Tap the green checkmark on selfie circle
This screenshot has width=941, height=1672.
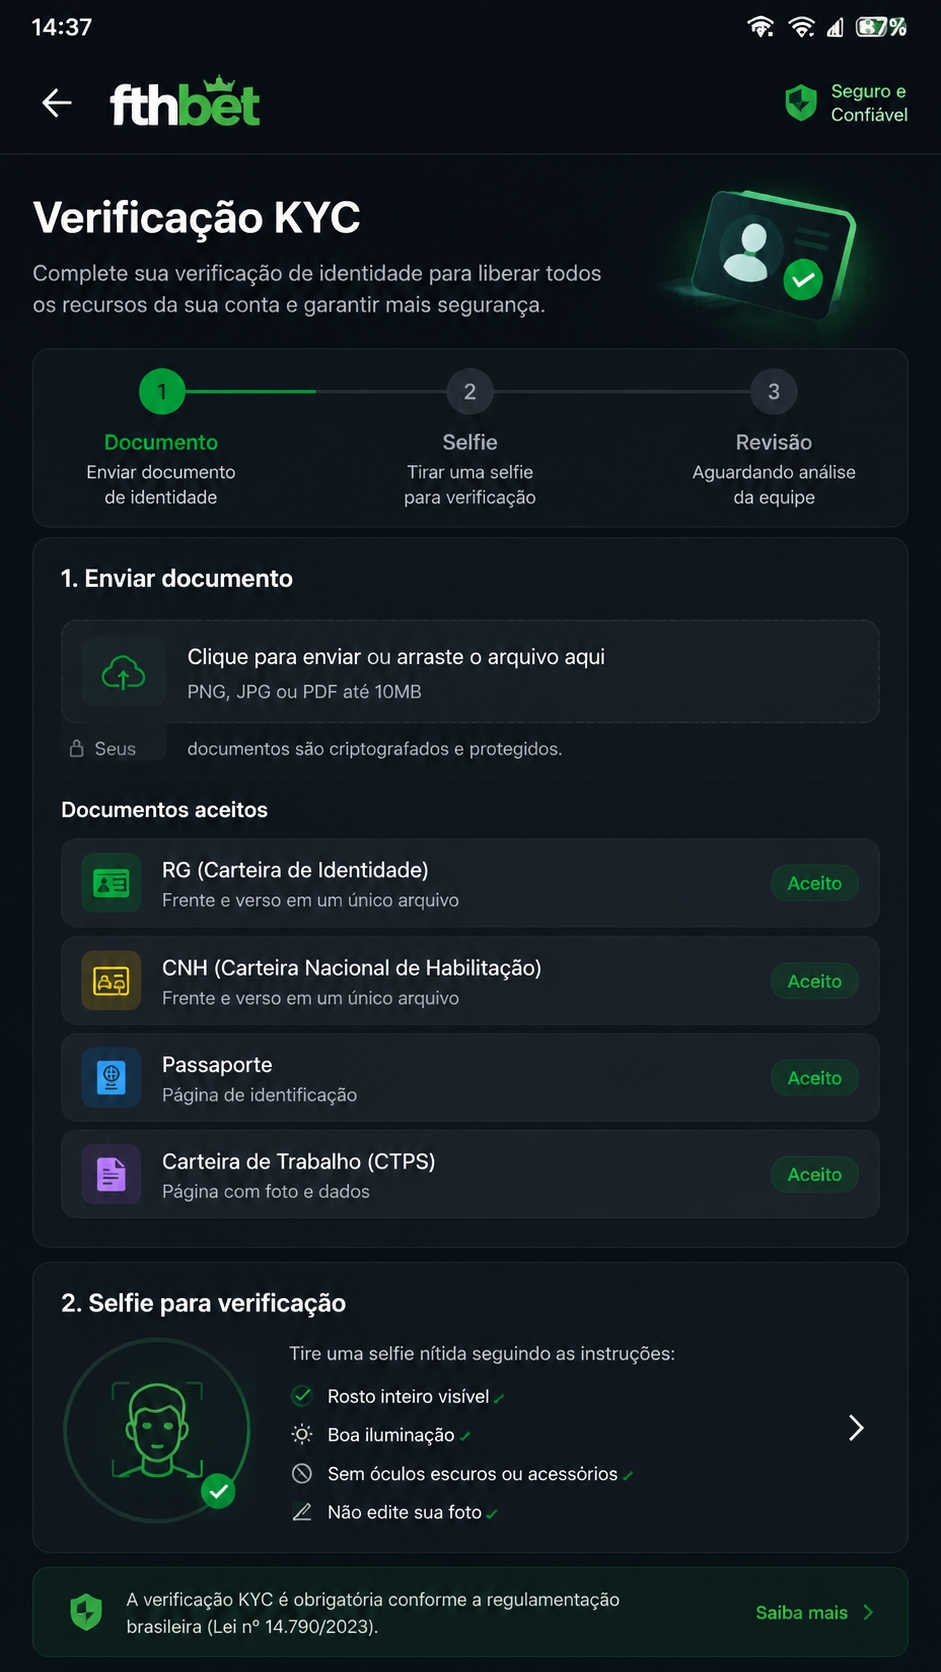(x=219, y=1491)
